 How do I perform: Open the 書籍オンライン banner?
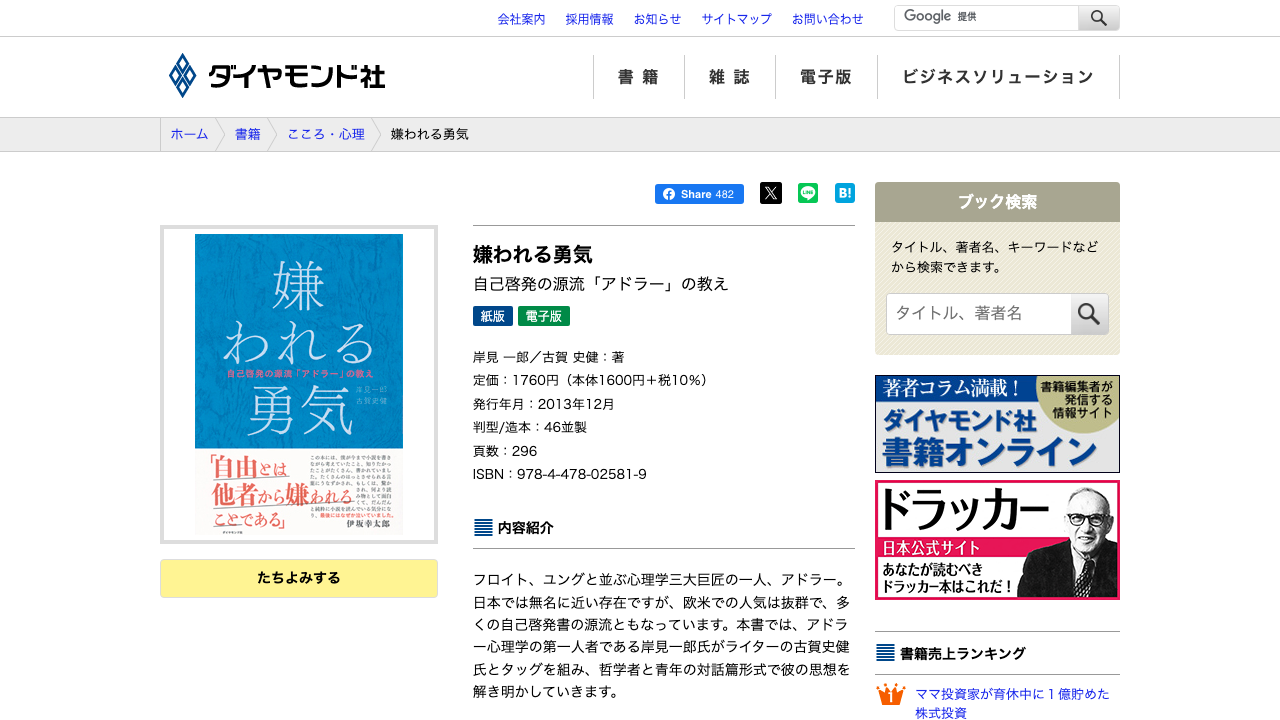click(997, 424)
